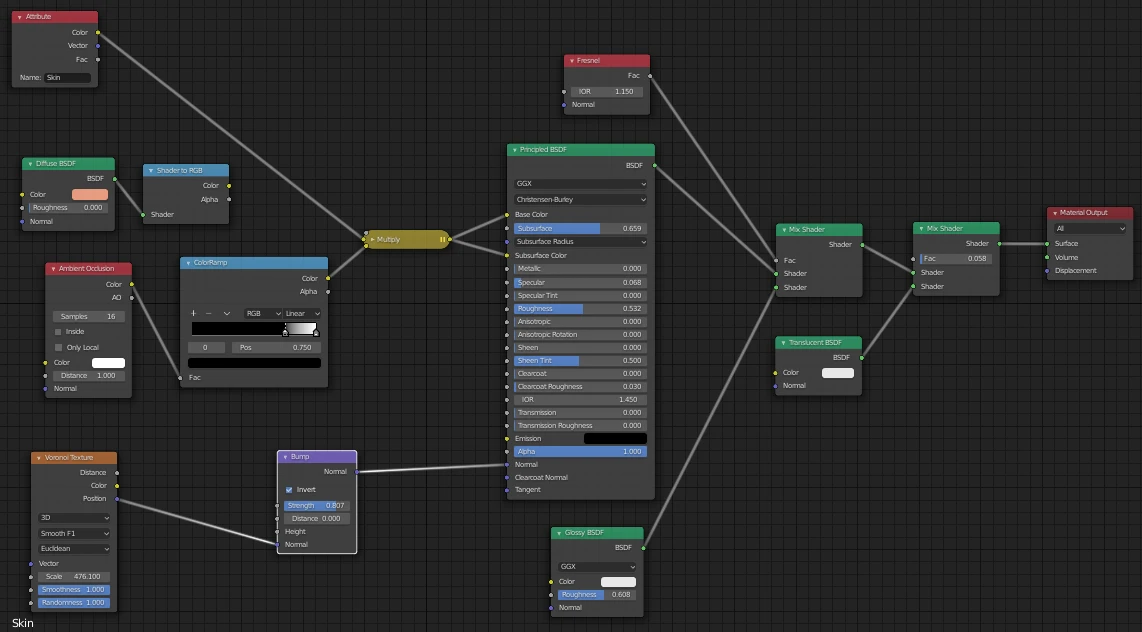Click the Attribute Color output socket
This screenshot has width=1142, height=632.
click(98, 32)
